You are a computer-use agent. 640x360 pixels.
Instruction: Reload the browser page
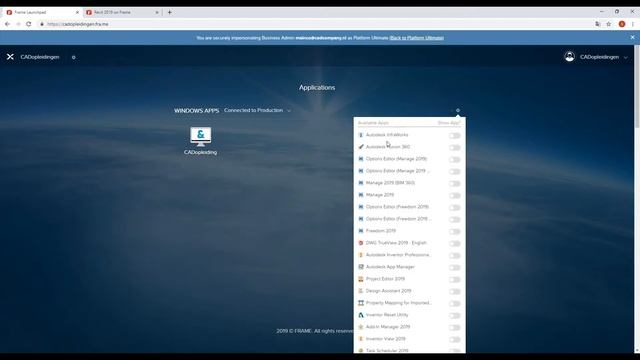pos(29,24)
